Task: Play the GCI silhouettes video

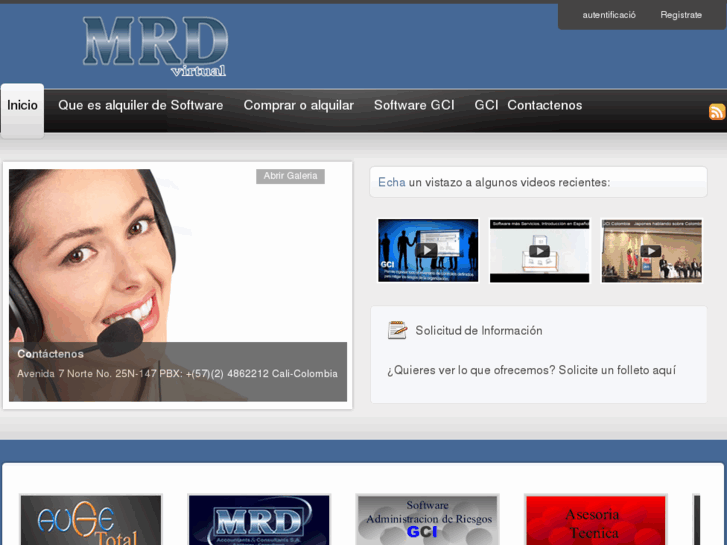Action: coord(428,250)
